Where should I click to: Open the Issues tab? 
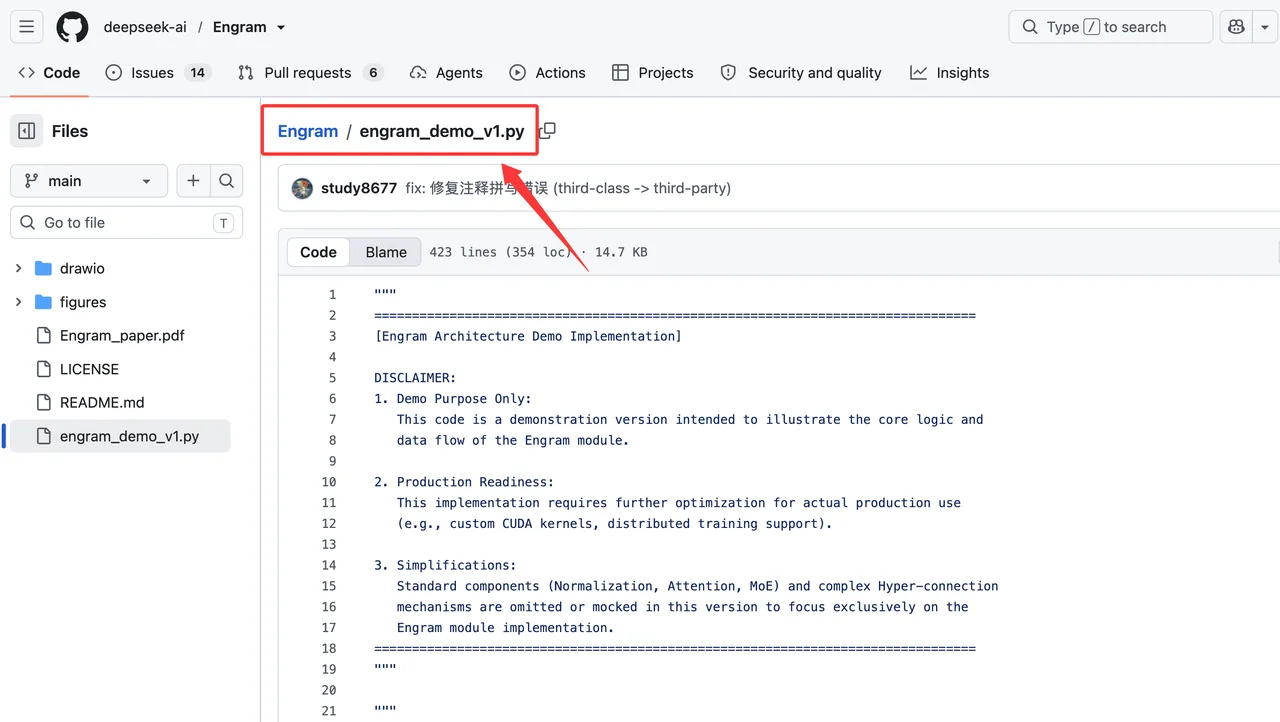coord(158,73)
